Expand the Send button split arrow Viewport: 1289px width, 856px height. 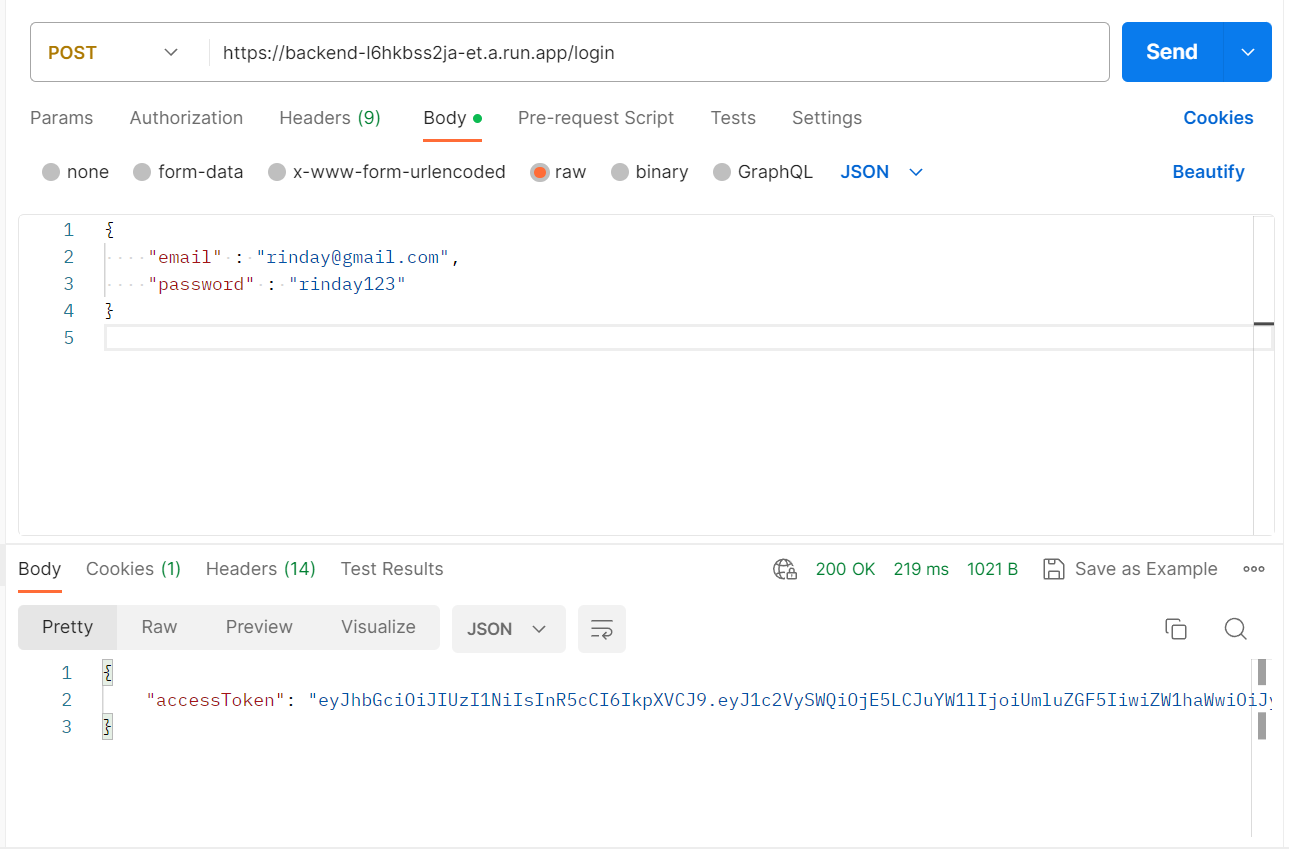pos(1247,51)
